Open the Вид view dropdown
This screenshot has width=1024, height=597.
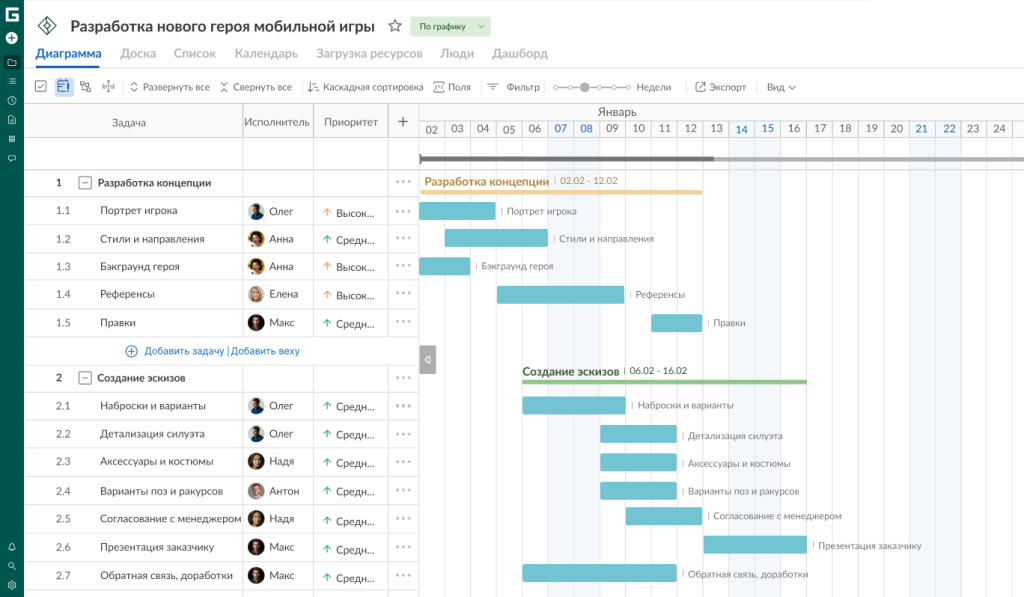(781, 87)
